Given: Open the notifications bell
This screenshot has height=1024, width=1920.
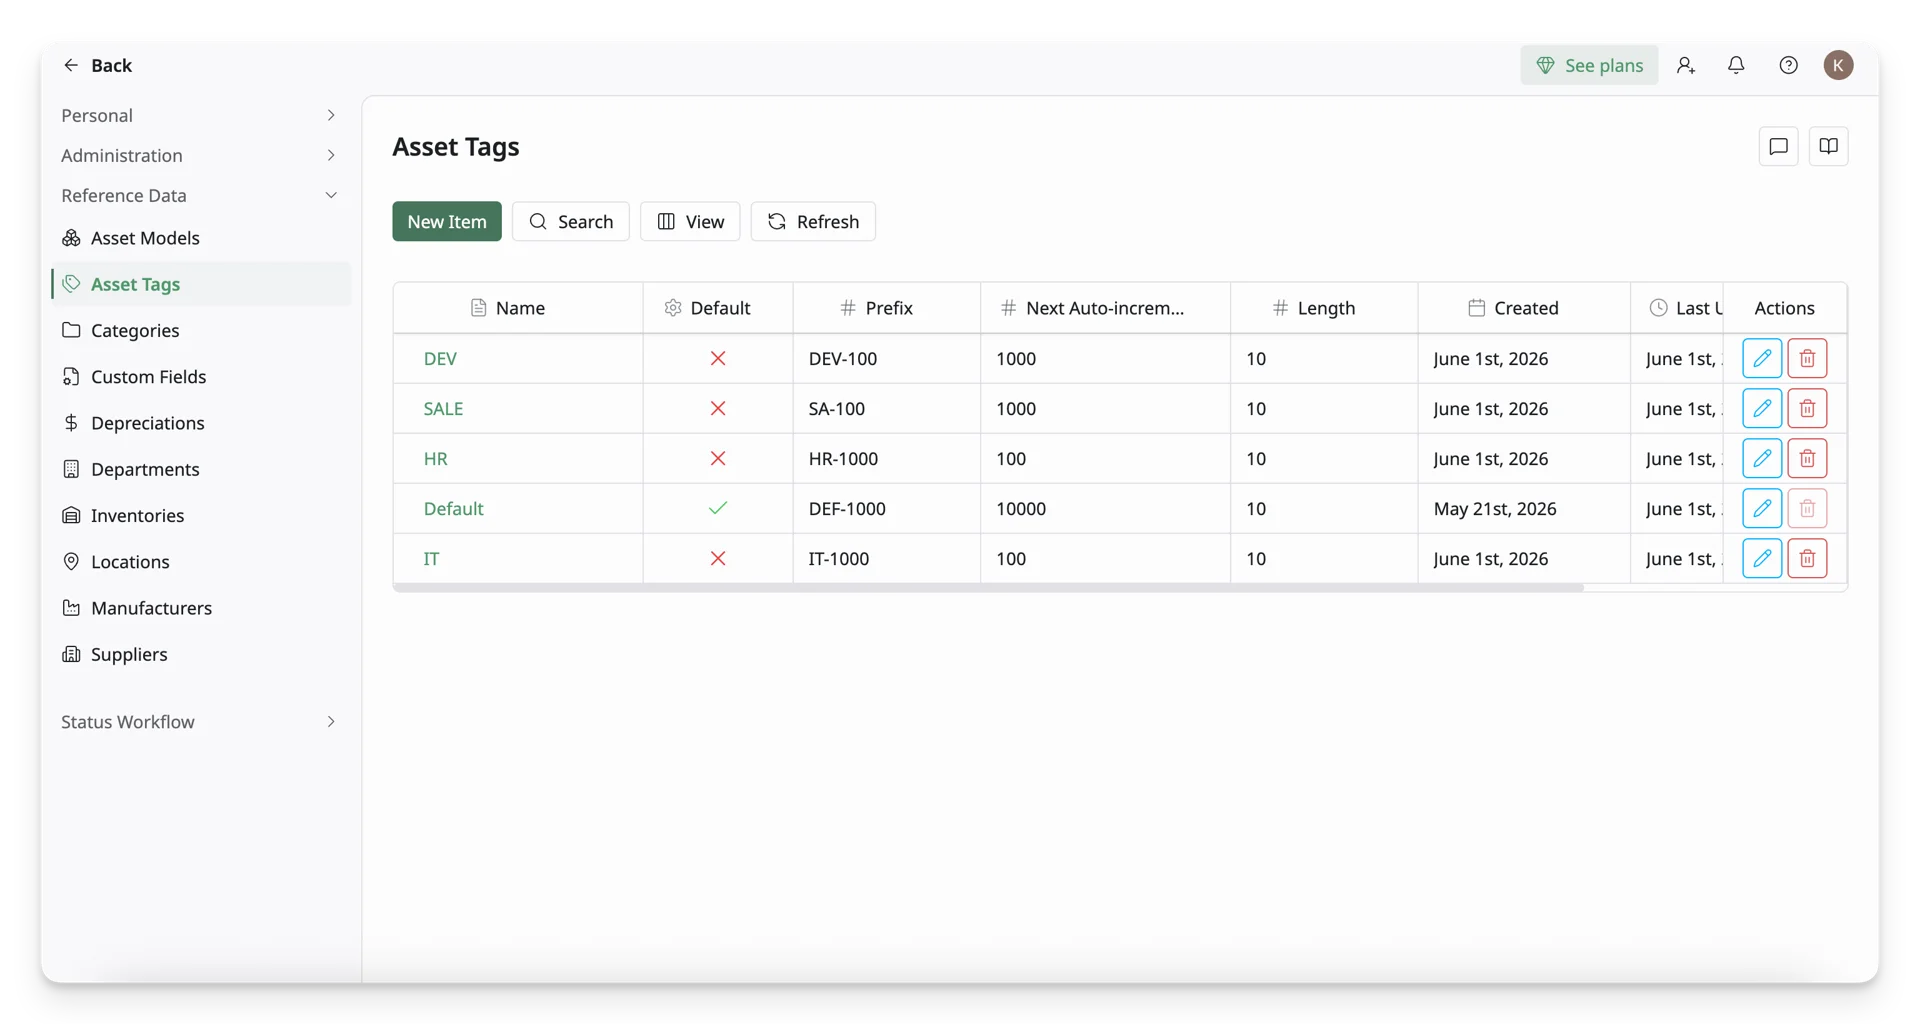Looking at the screenshot, I should 1736,65.
